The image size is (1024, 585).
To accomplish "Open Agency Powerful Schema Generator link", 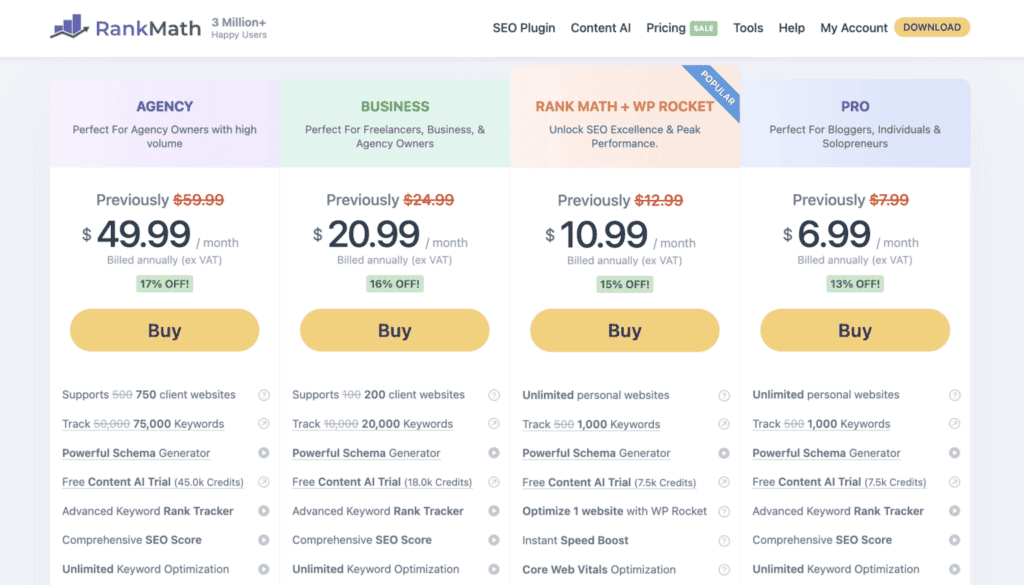I will point(136,453).
